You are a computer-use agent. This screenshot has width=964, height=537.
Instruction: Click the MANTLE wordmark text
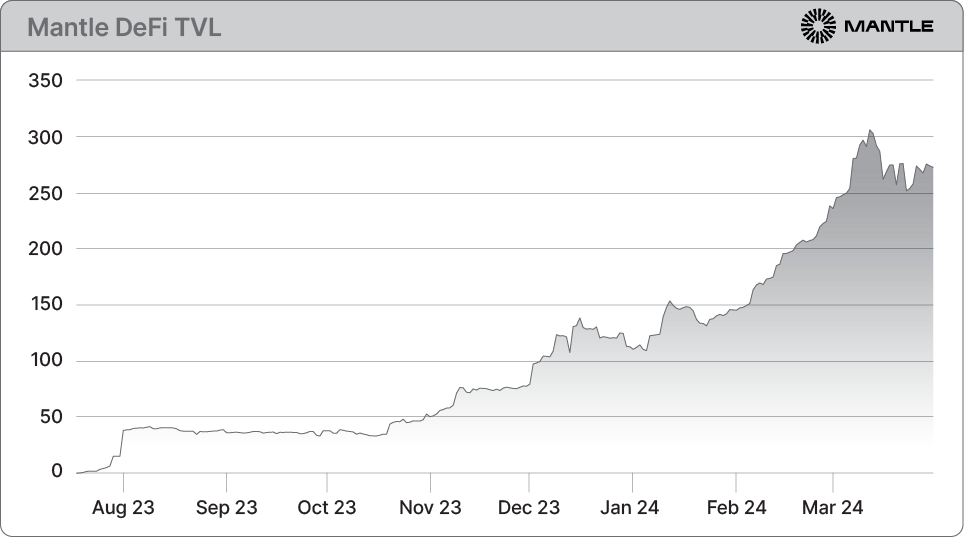tap(889, 26)
